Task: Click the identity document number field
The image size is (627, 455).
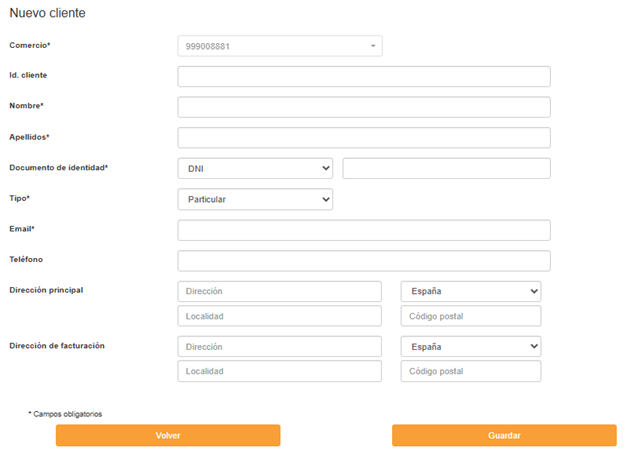Action: (x=446, y=169)
